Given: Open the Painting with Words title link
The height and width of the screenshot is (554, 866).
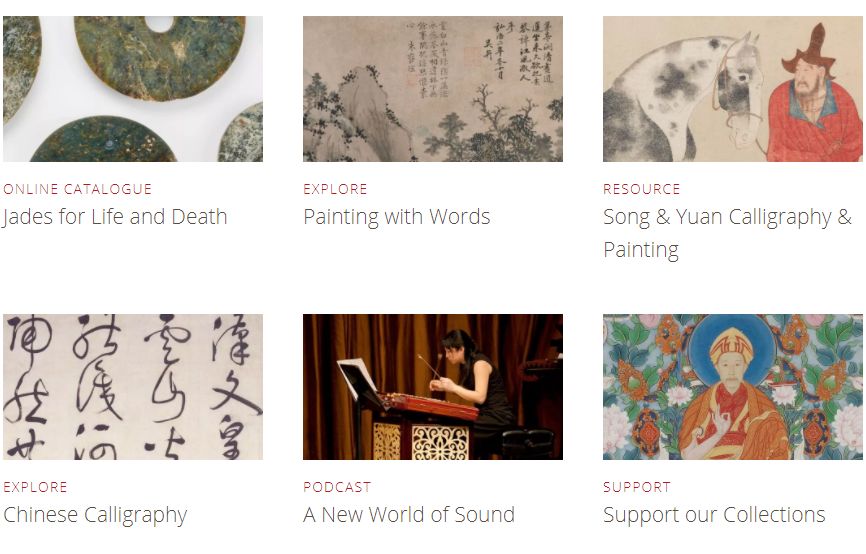Looking at the screenshot, I should point(397,217).
